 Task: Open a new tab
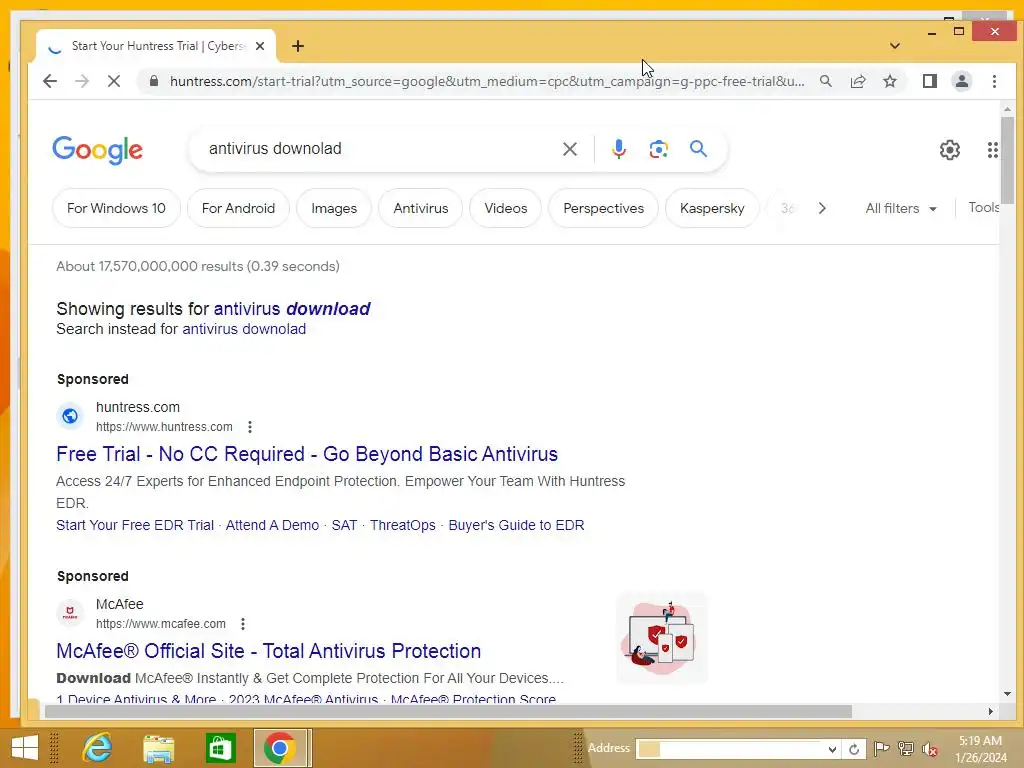tap(298, 46)
